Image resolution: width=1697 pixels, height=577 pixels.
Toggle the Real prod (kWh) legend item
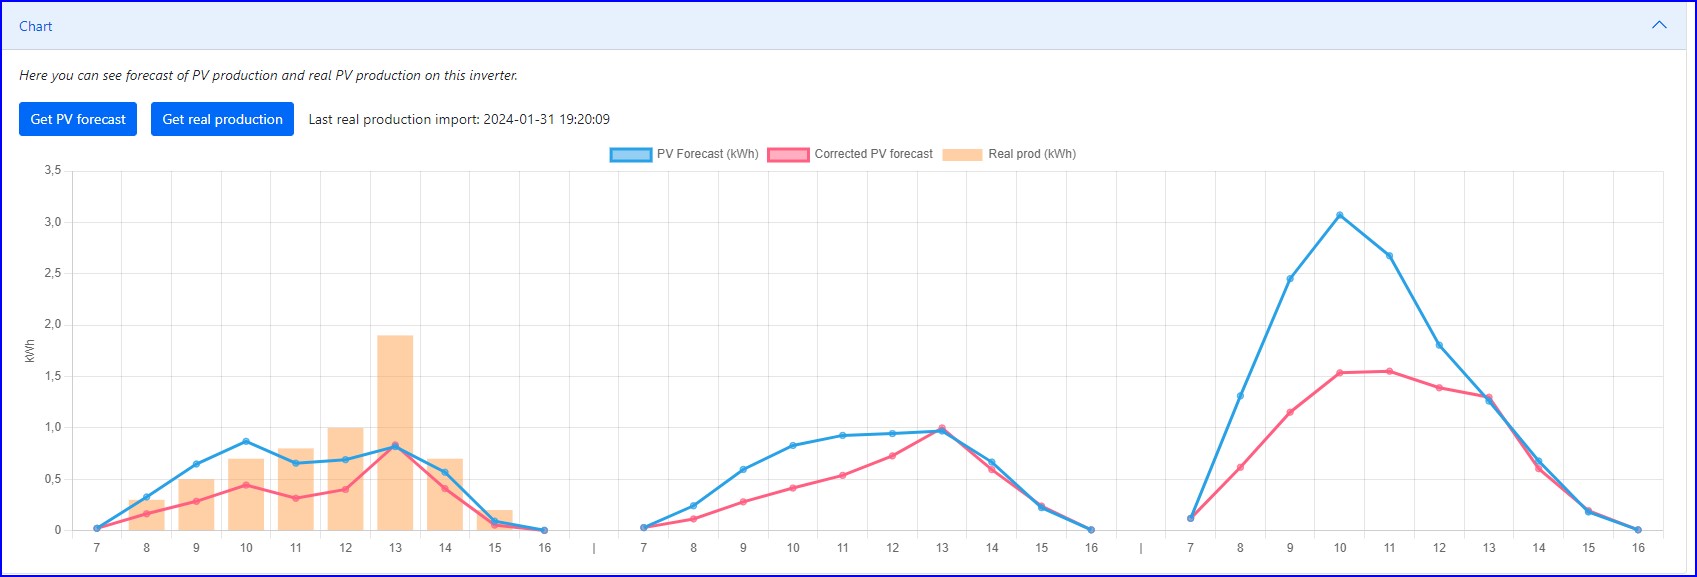click(1010, 154)
